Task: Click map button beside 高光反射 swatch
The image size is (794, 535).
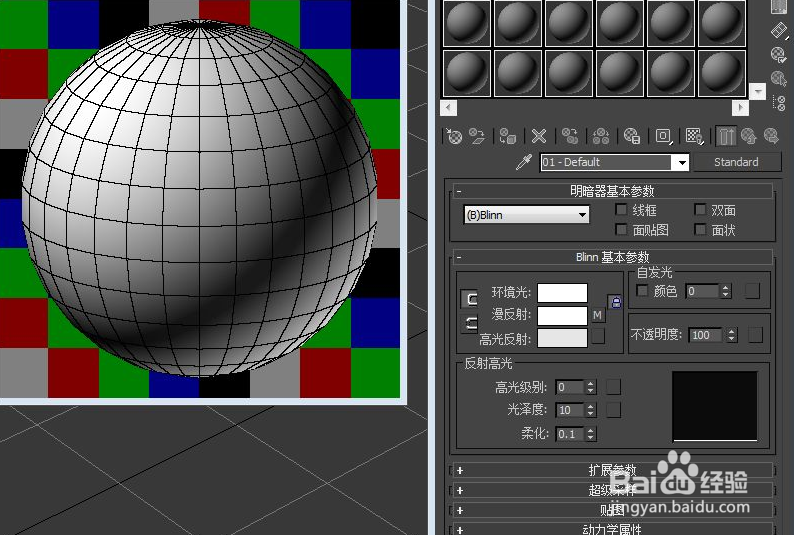Action: [x=598, y=337]
